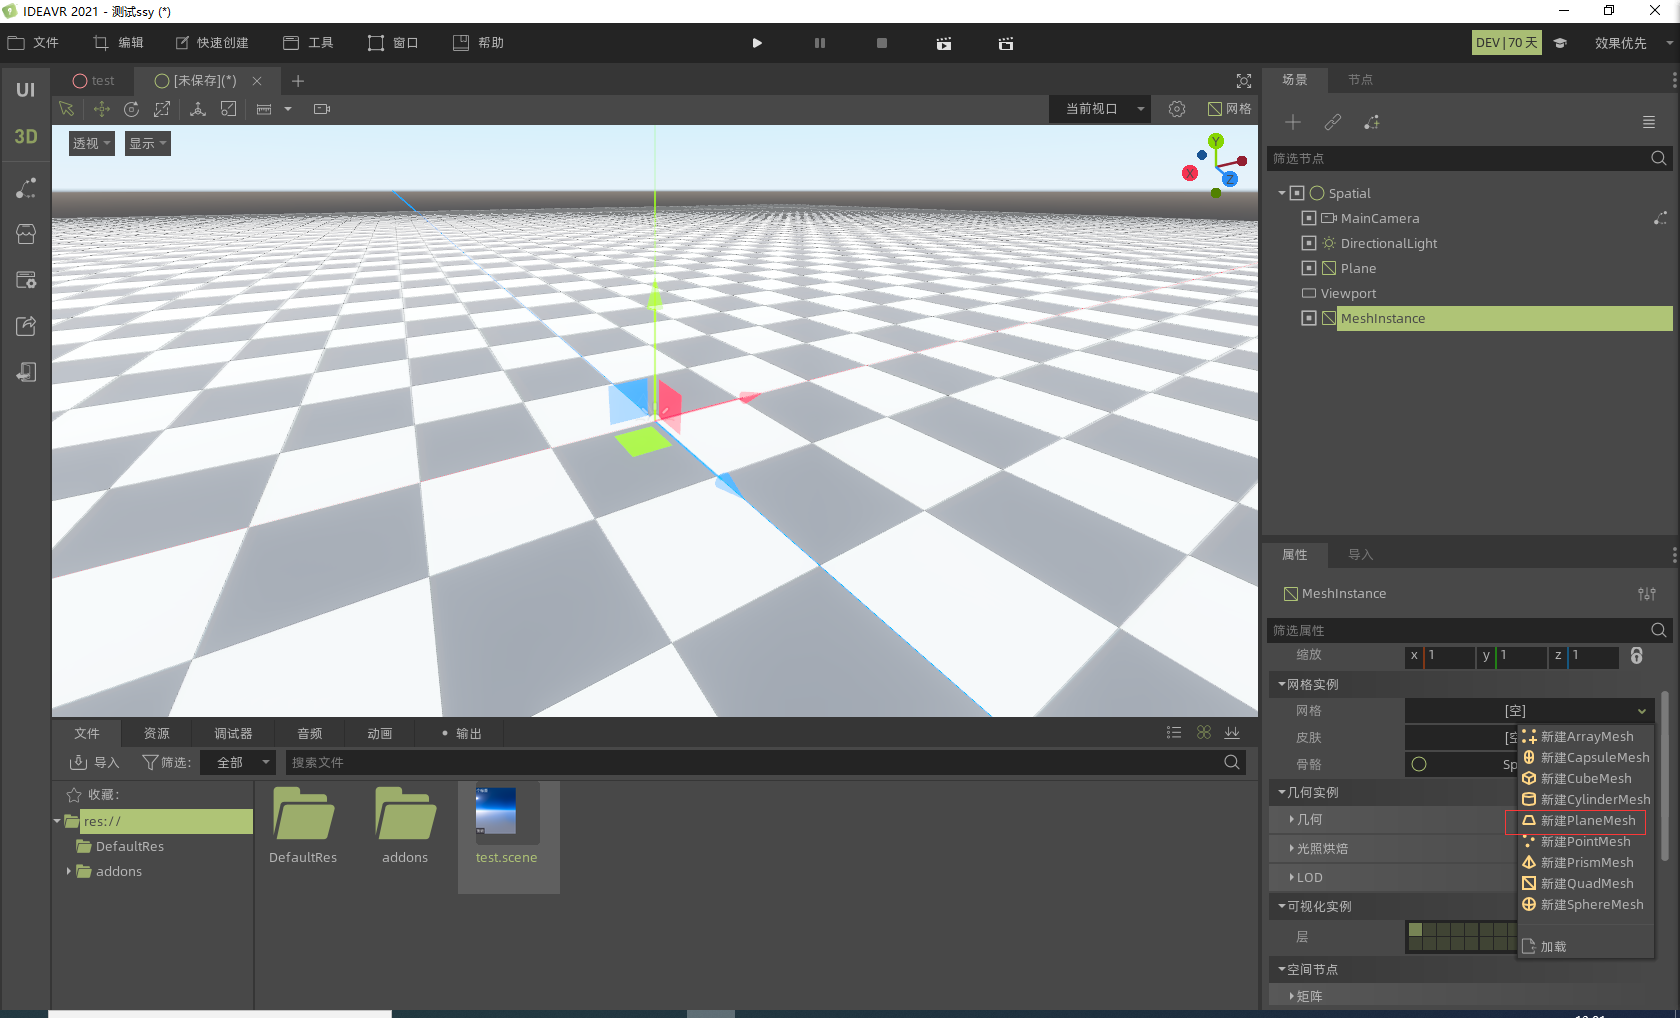Switch to UI workspace in left sidebar
This screenshot has width=1680, height=1018.
point(26,90)
